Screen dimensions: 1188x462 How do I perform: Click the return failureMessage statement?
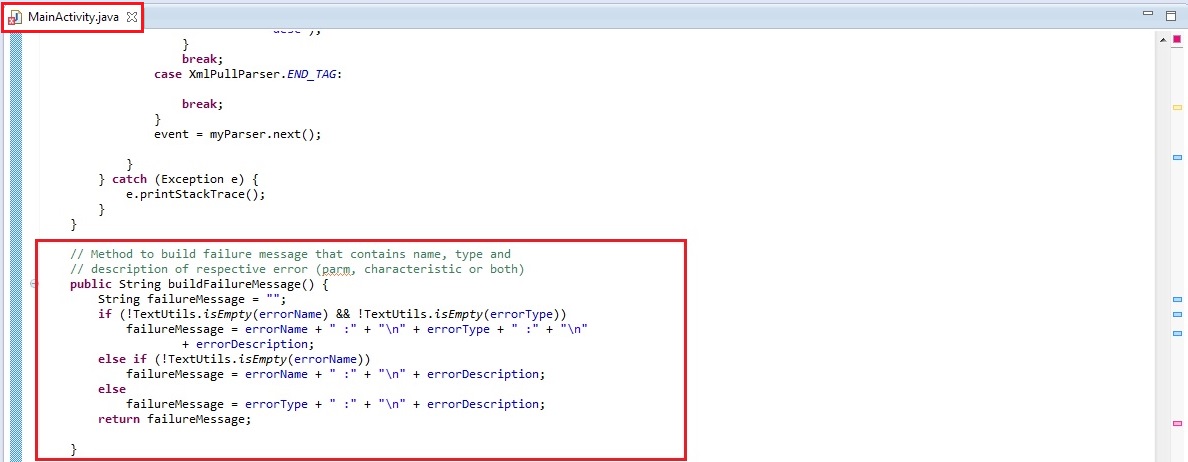click(174, 419)
